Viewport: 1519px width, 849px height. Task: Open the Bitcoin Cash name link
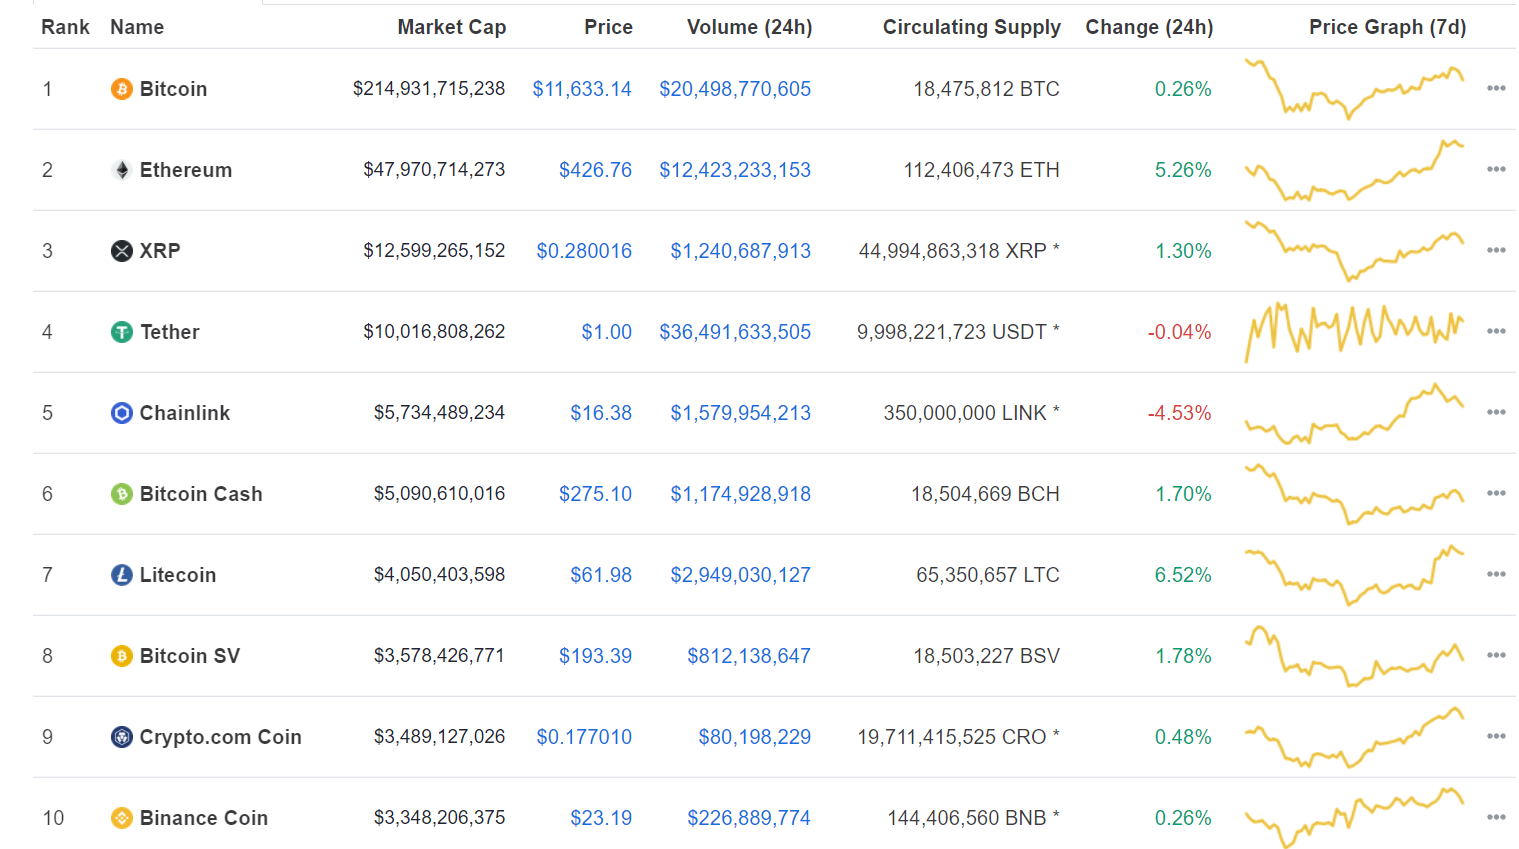click(x=201, y=494)
